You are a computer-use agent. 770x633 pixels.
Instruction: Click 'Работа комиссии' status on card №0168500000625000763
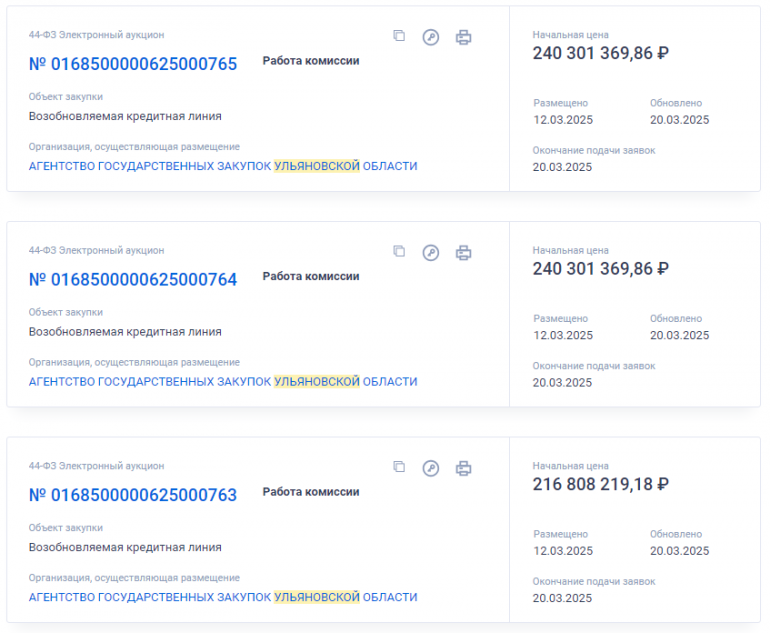pos(311,492)
